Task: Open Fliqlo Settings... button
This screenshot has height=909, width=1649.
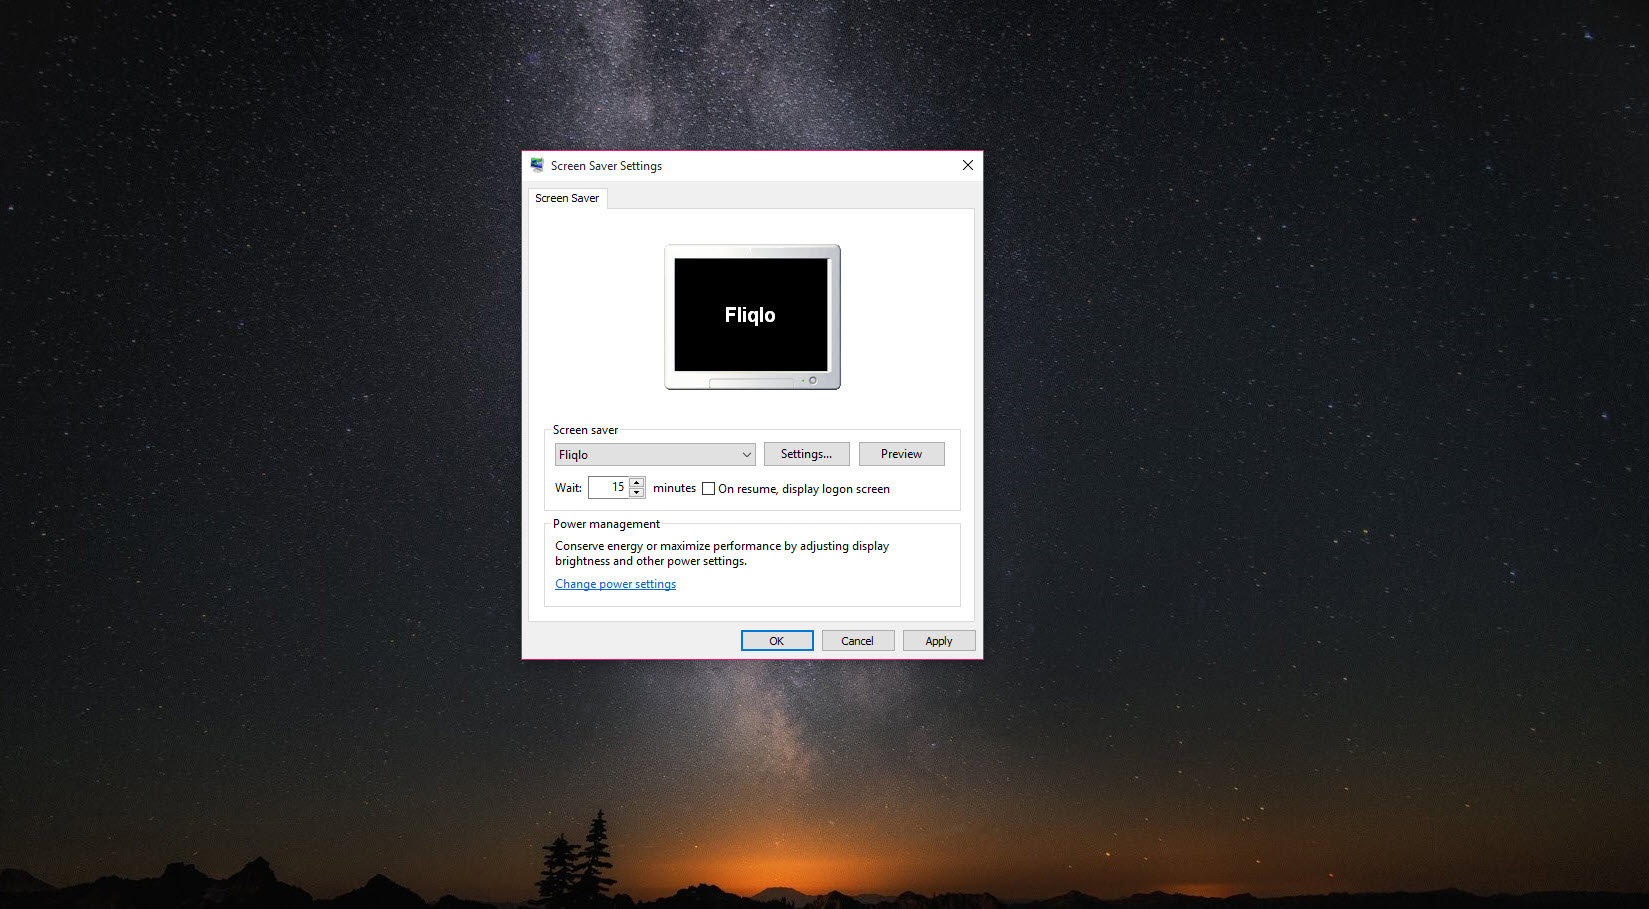Action: coord(806,454)
